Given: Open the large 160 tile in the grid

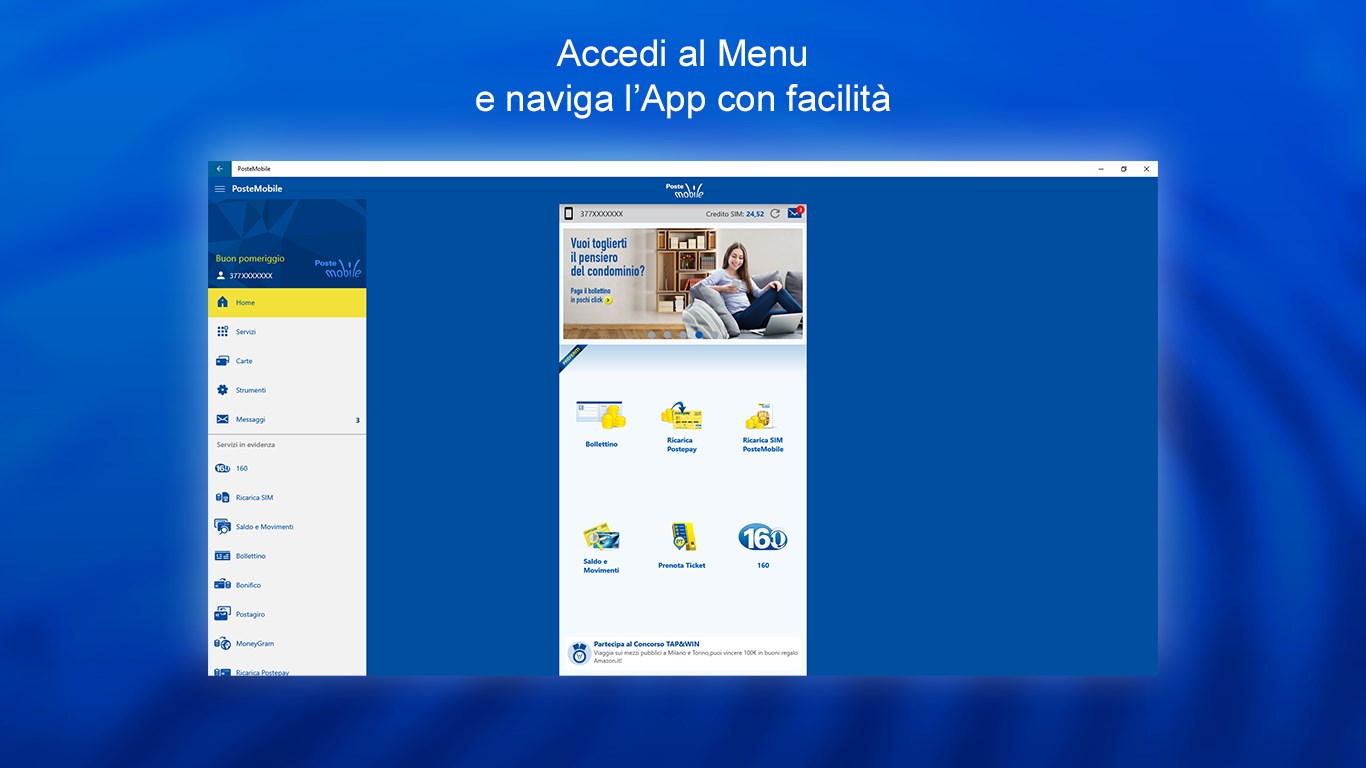Looking at the screenshot, I should tap(763, 546).
